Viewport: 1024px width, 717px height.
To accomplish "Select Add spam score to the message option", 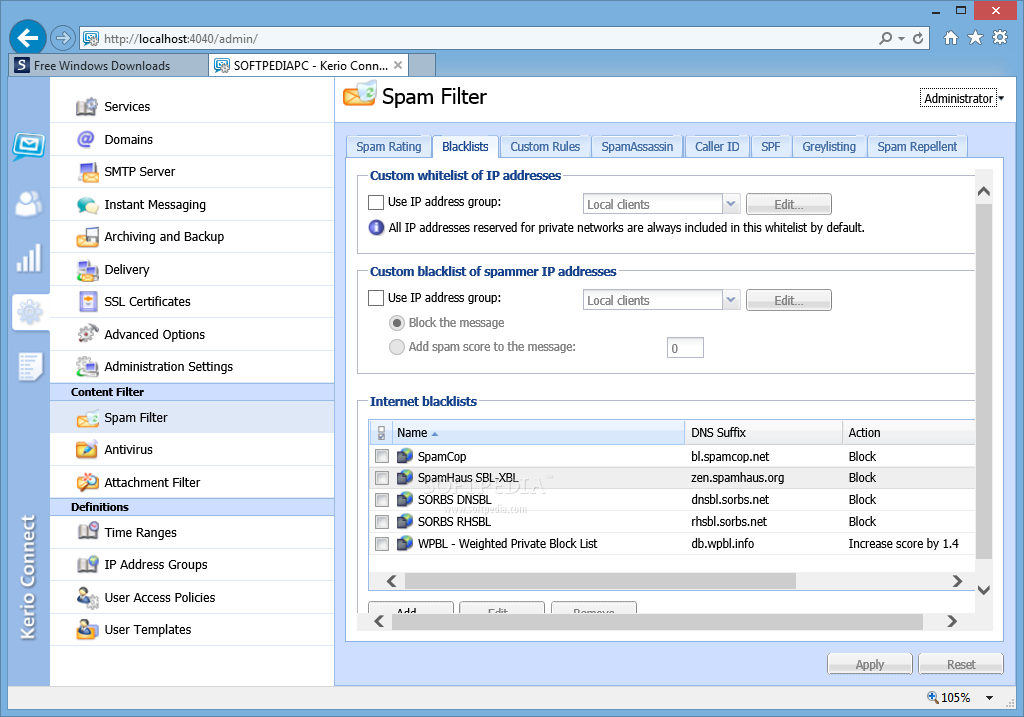I will click(396, 347).
